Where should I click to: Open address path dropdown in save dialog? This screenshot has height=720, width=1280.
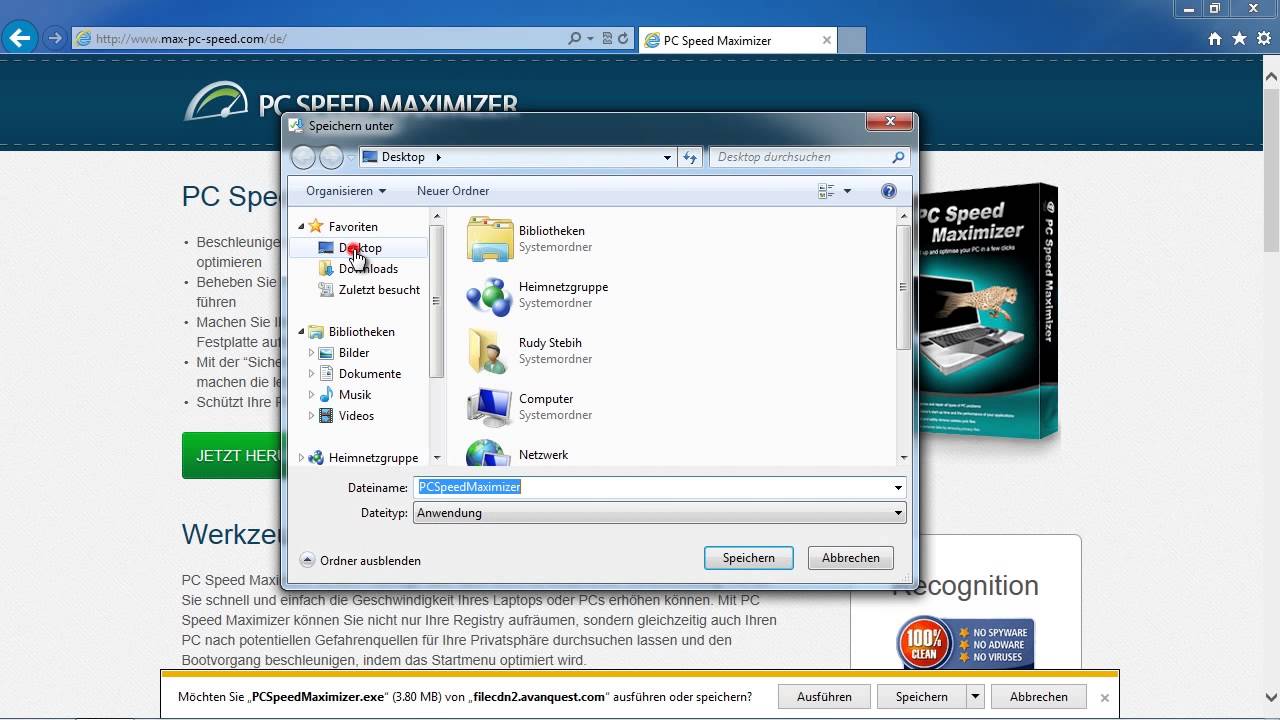668,157
